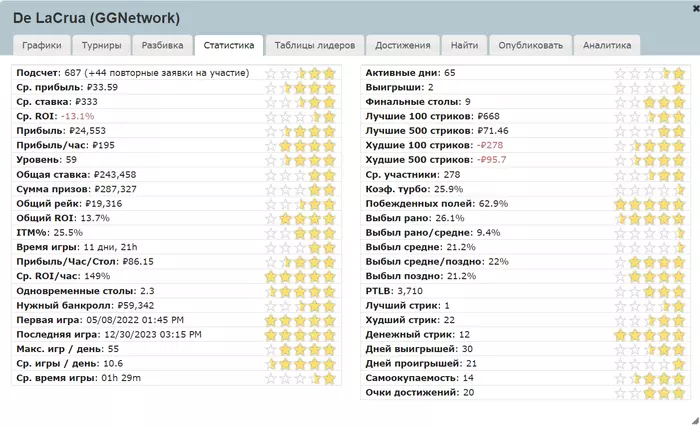Image resolution: width=700 pixels, height=426 pixels.
Task: Click the stars beside Одновременные столы
Action: (300, 291)
